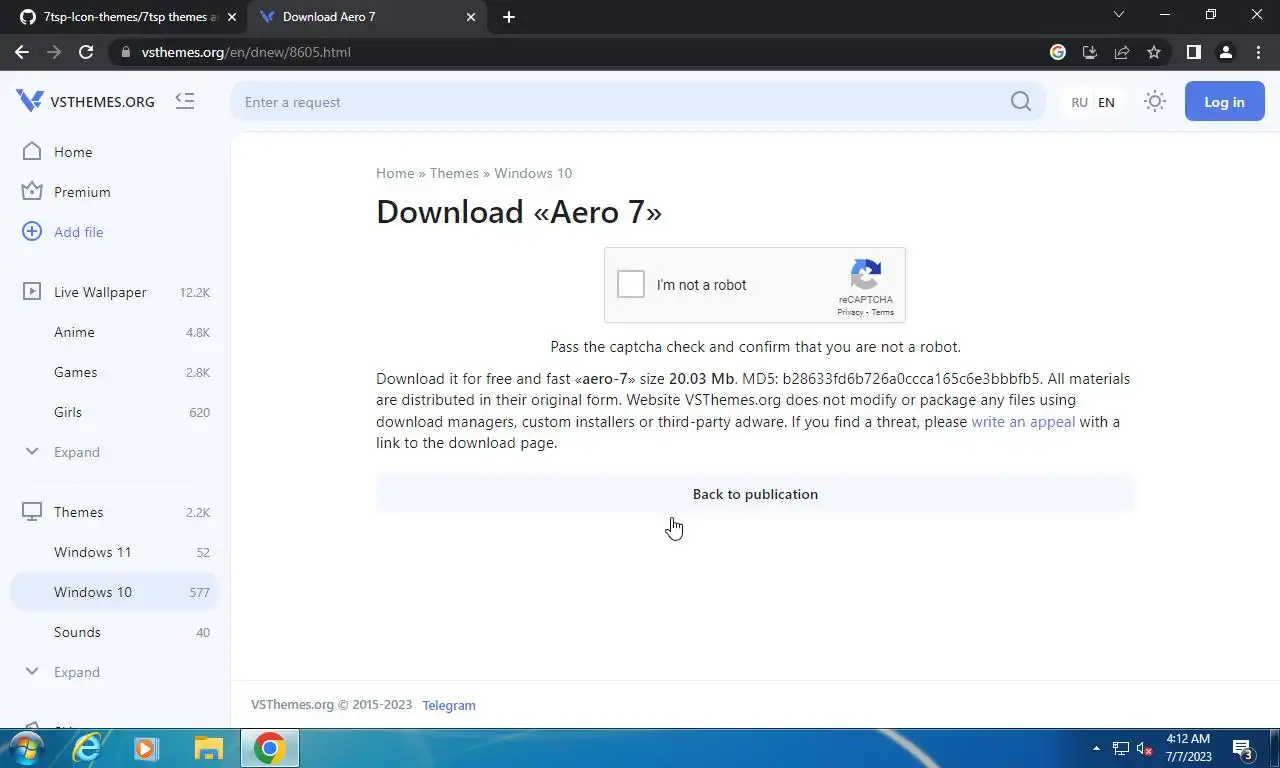
Task: Click the Live Wallpaper play icon
Action: coord(32,291)
